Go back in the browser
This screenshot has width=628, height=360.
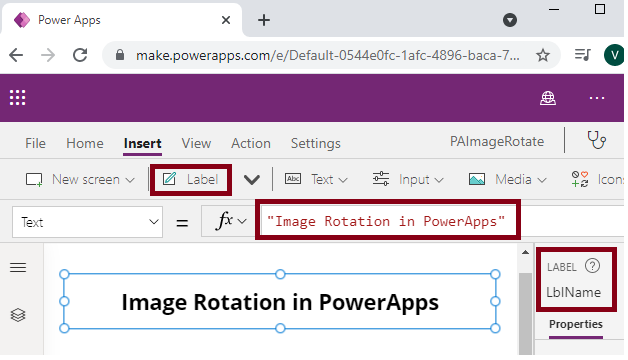click(16, 55)
